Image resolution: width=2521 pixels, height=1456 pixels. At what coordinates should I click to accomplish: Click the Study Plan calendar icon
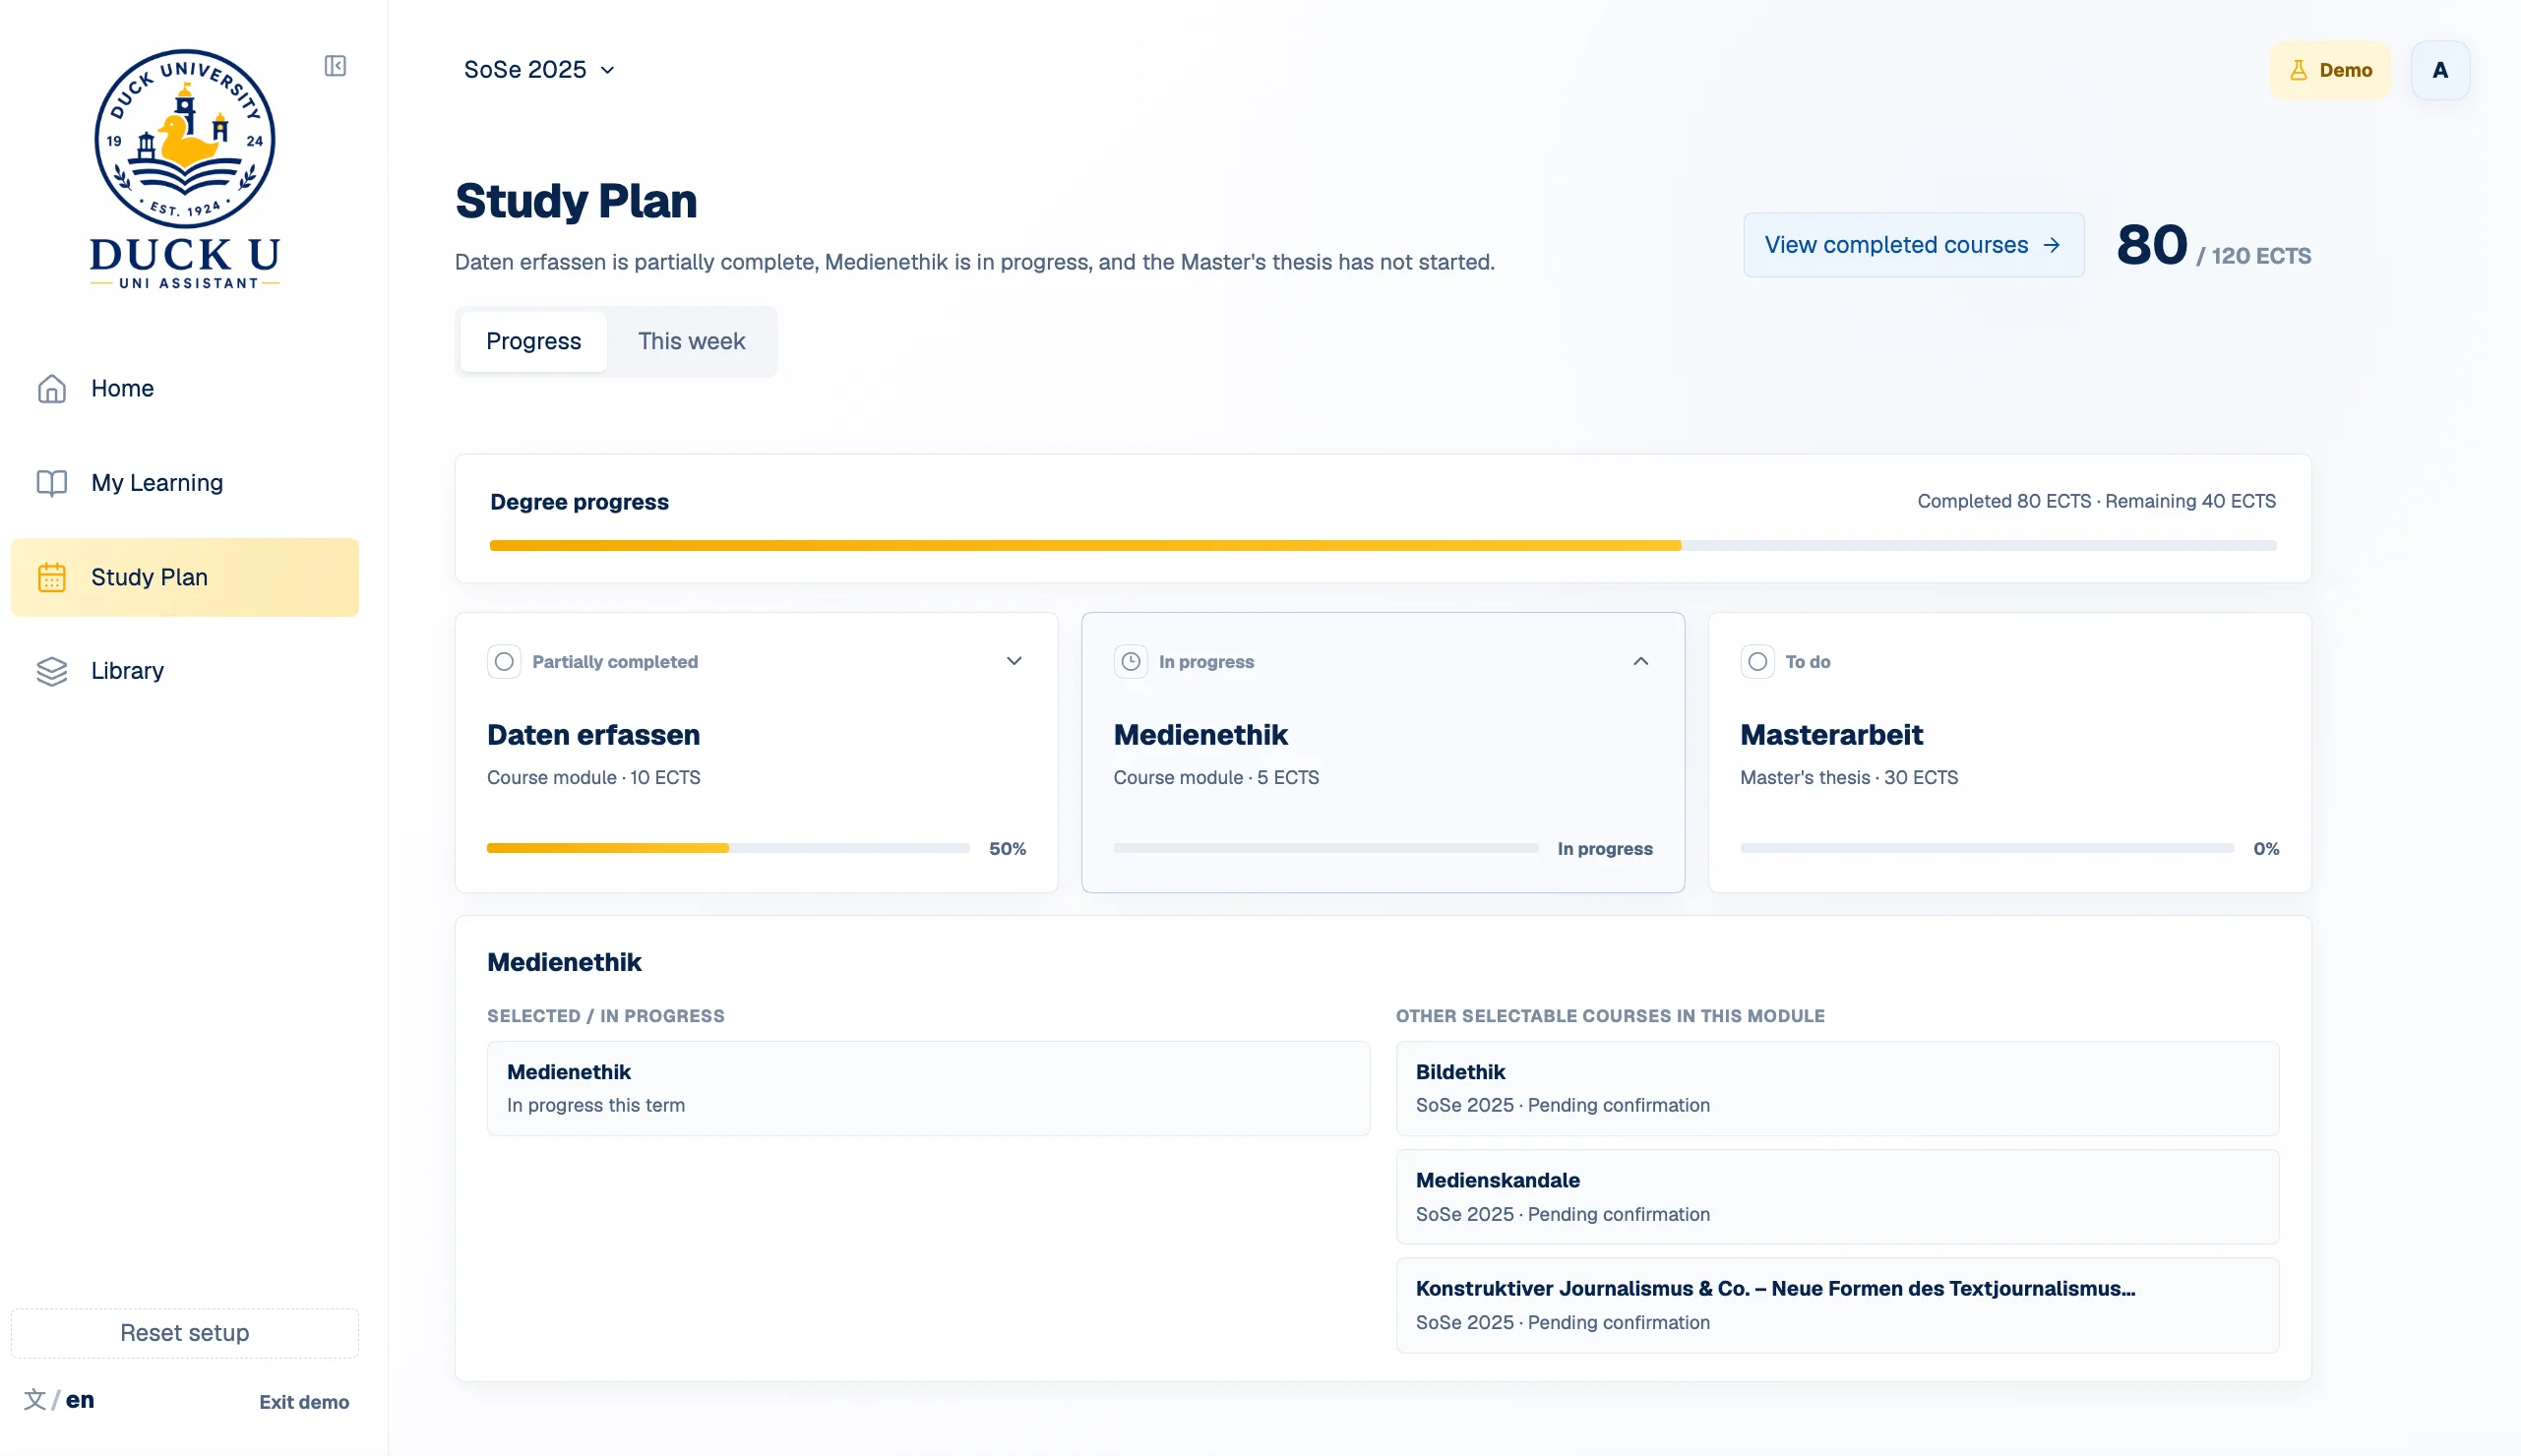pos(52,577)
